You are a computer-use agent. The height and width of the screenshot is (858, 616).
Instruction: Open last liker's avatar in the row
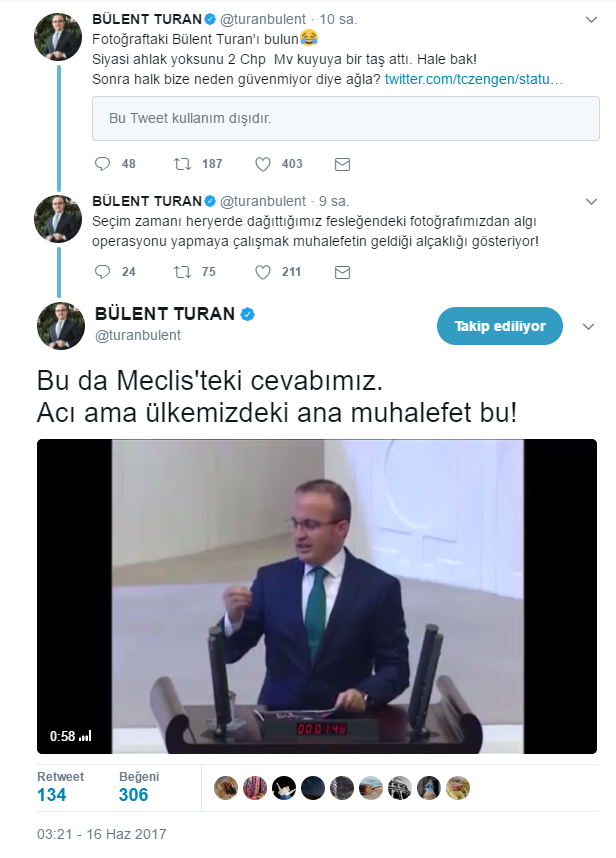pos(458,788)
